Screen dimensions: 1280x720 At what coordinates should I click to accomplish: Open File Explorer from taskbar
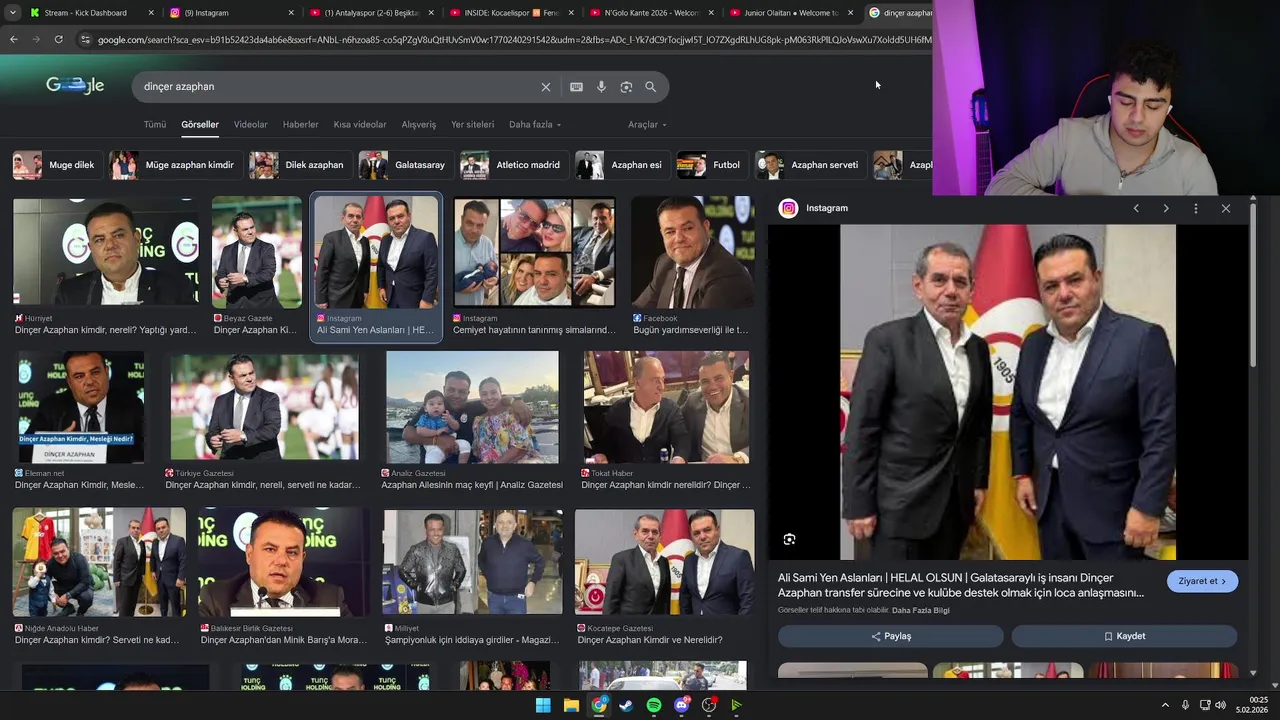(571, 705)
